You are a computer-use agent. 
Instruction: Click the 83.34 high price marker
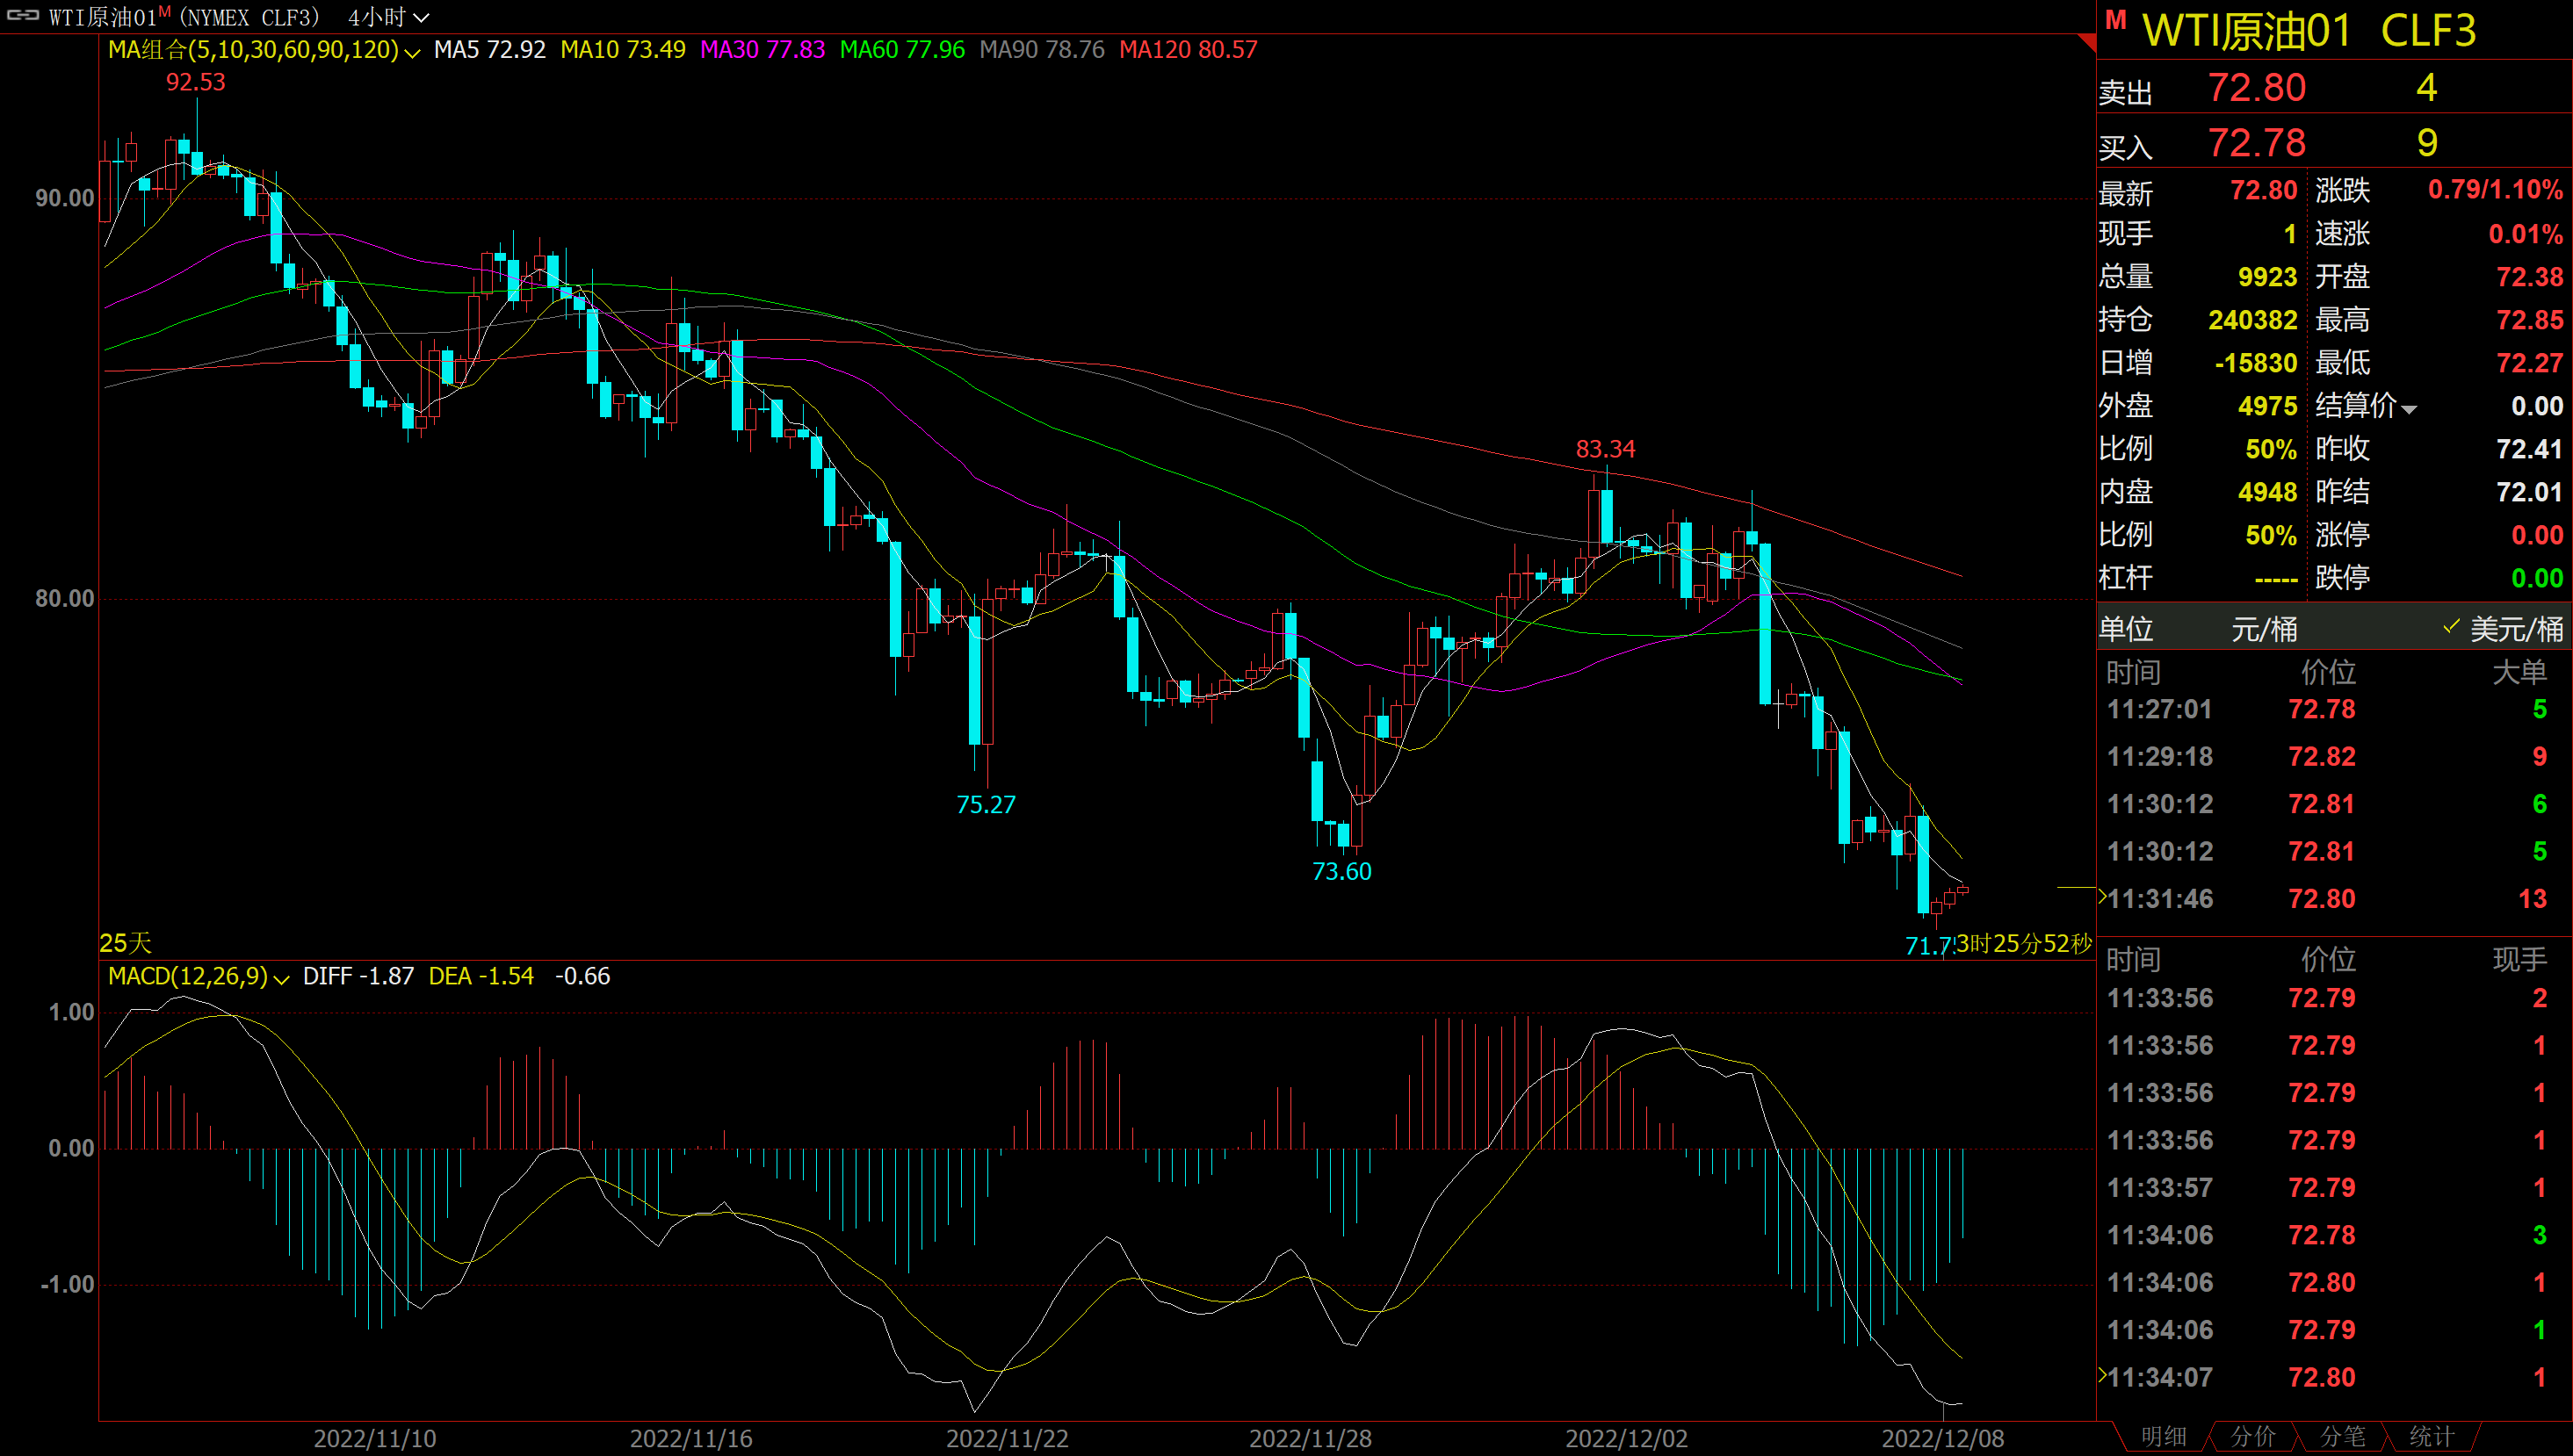tap(1605, 449)
